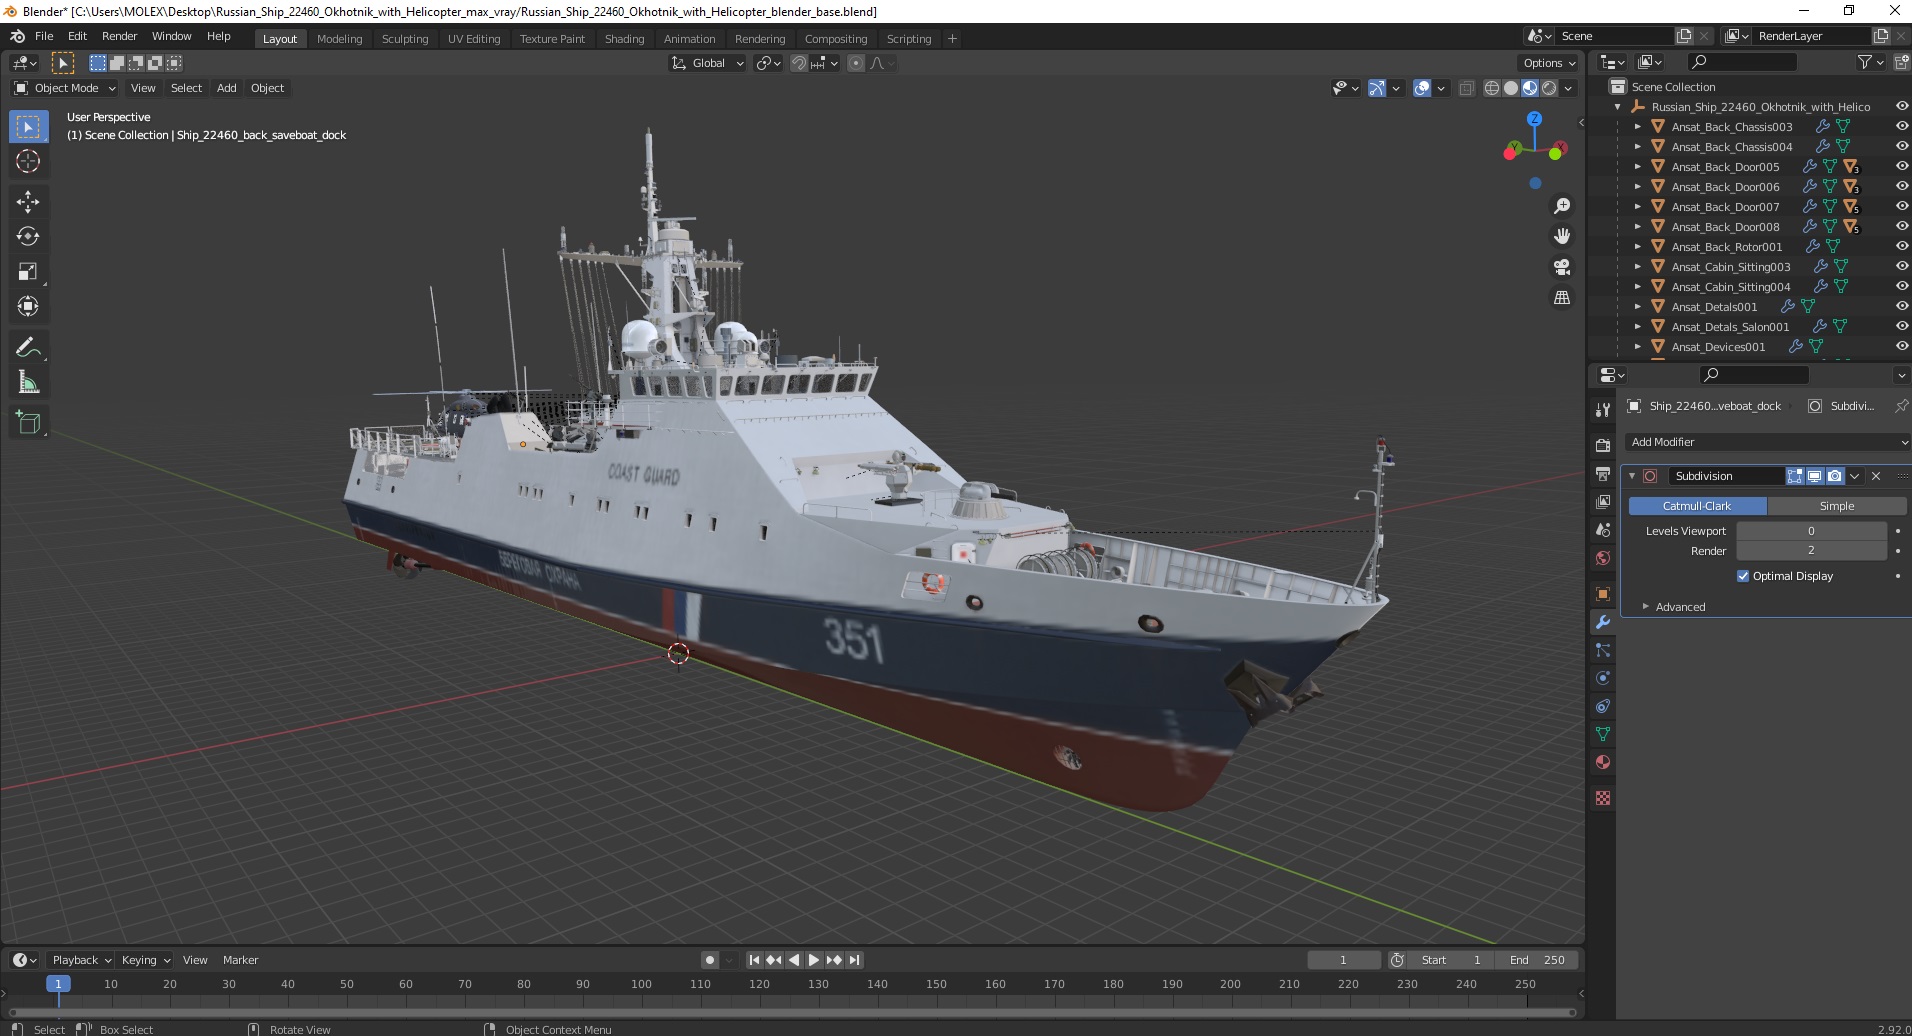Viewport: 1912px width, 1036px height.
Task: Open the Render menu
Action: pos(119,36)
